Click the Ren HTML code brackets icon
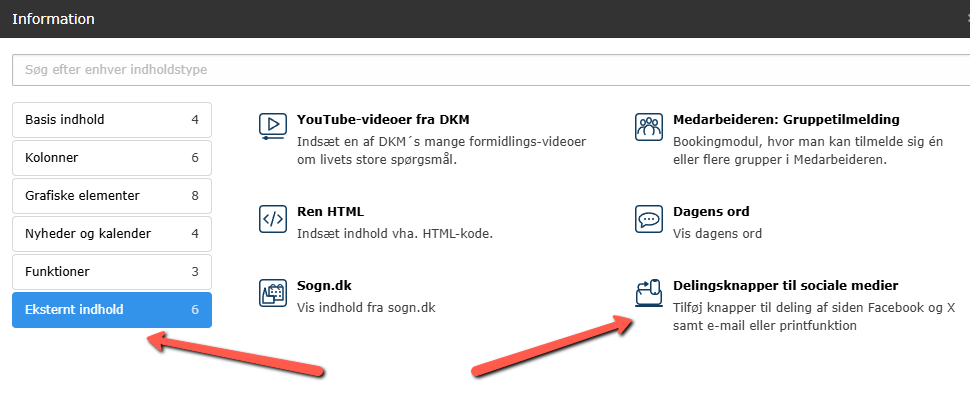This screenshot has width=970, height=408. [x=273, y=219]
